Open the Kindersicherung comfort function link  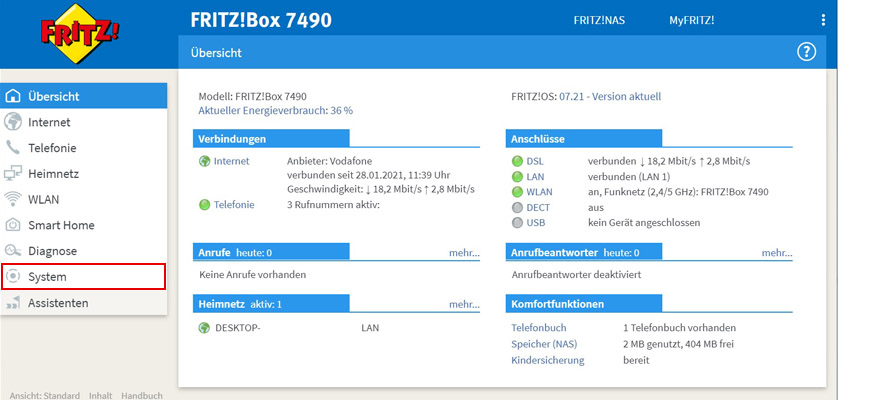[547, 360]
